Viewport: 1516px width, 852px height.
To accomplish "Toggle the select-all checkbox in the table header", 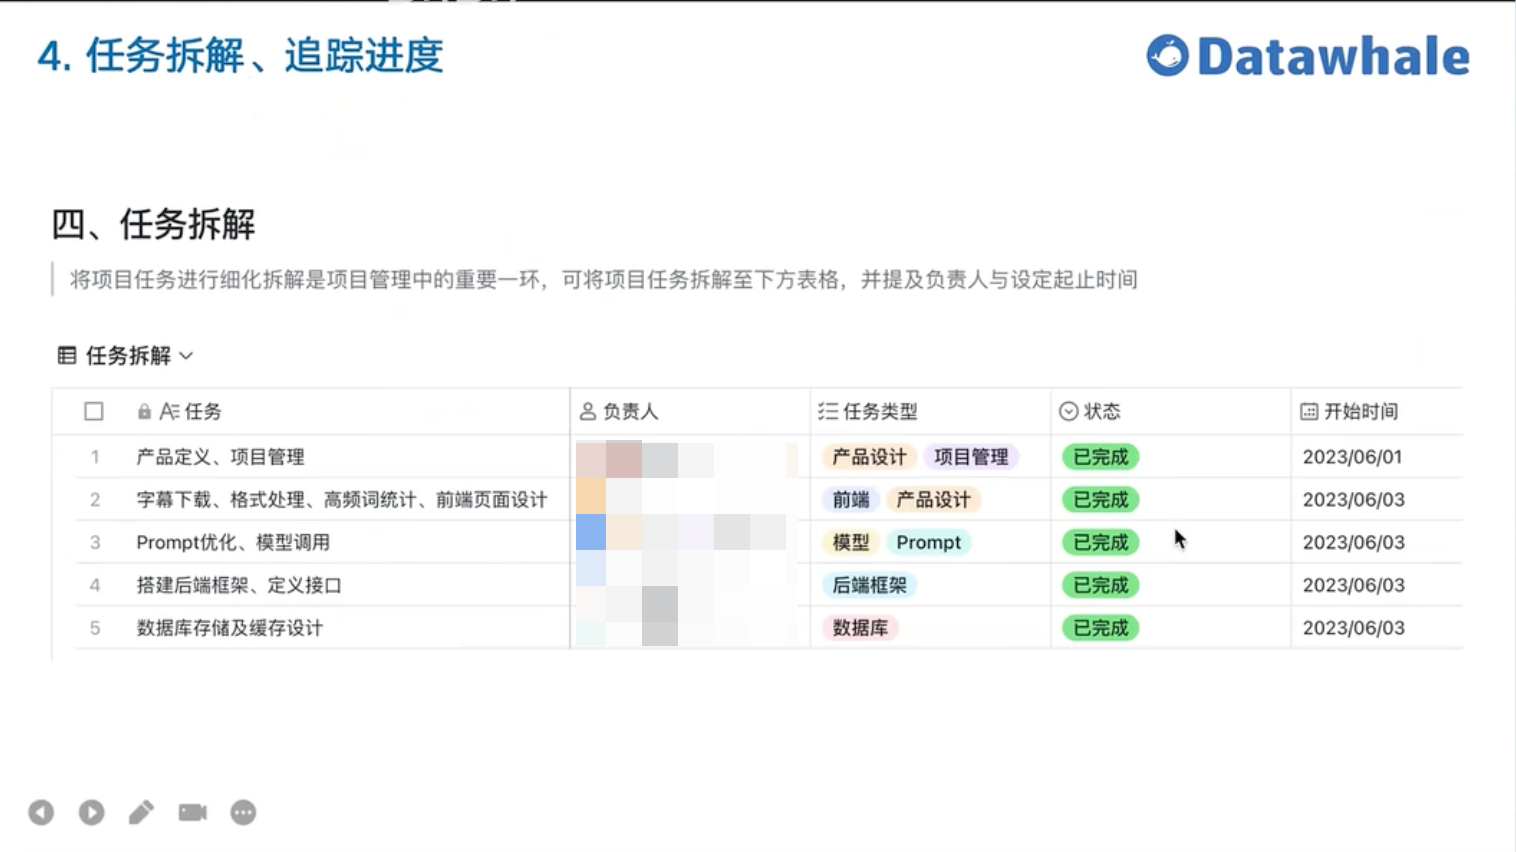I will pyautogui.click(x=93, y=411).
